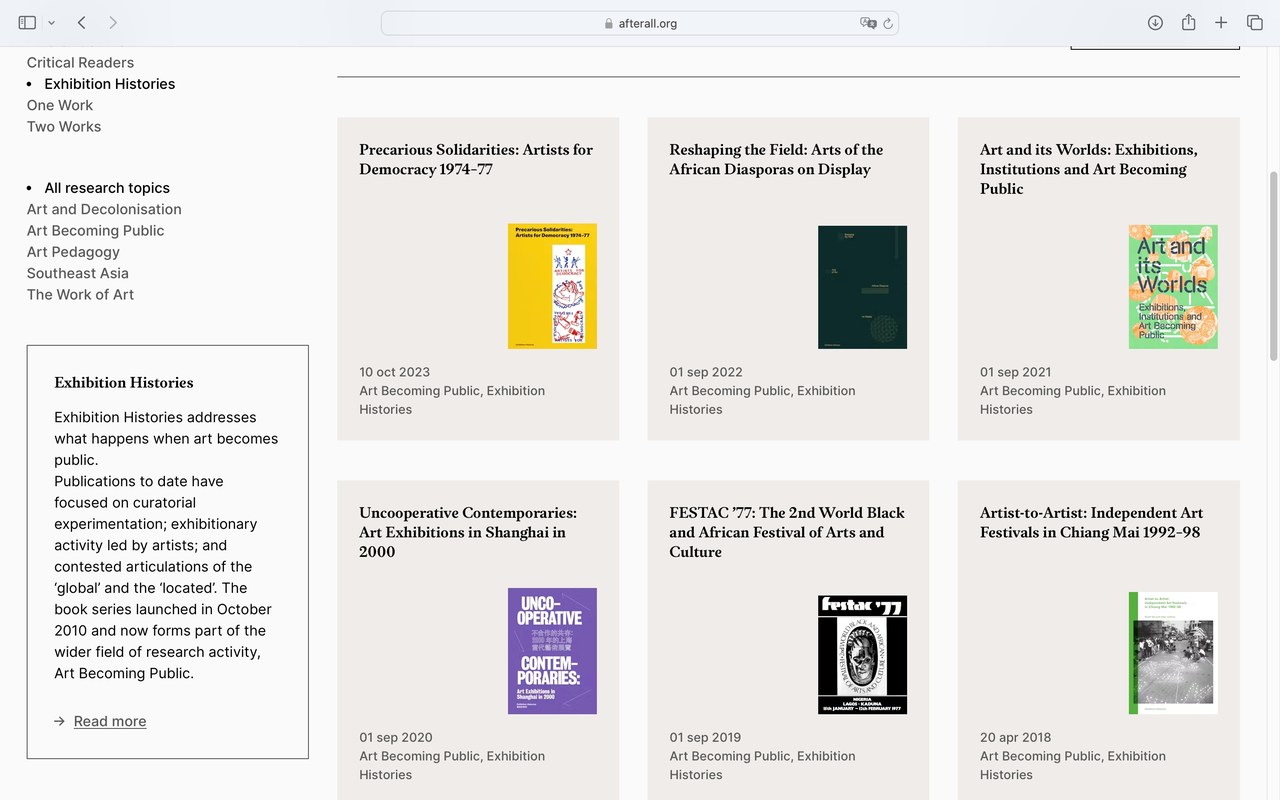Open the Safari Downloads list
The image size is (1280, 800).
(x=1155, y=22)
